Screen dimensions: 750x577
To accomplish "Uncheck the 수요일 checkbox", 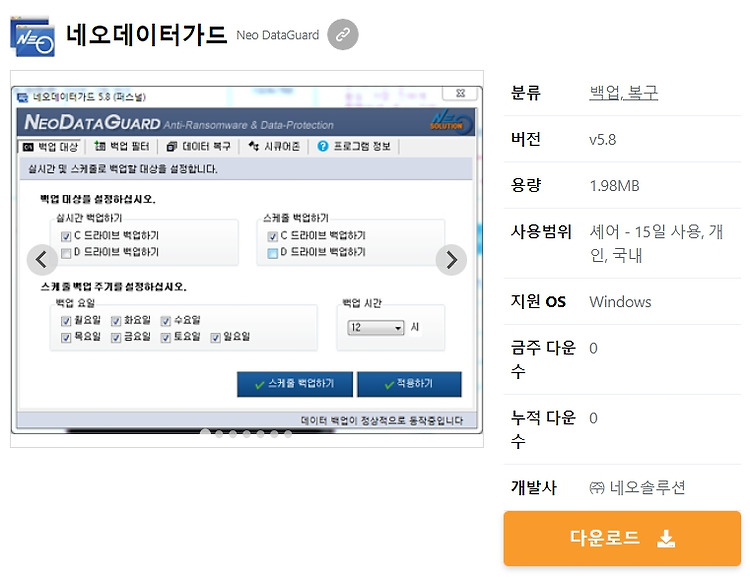I will pos(165,321).
